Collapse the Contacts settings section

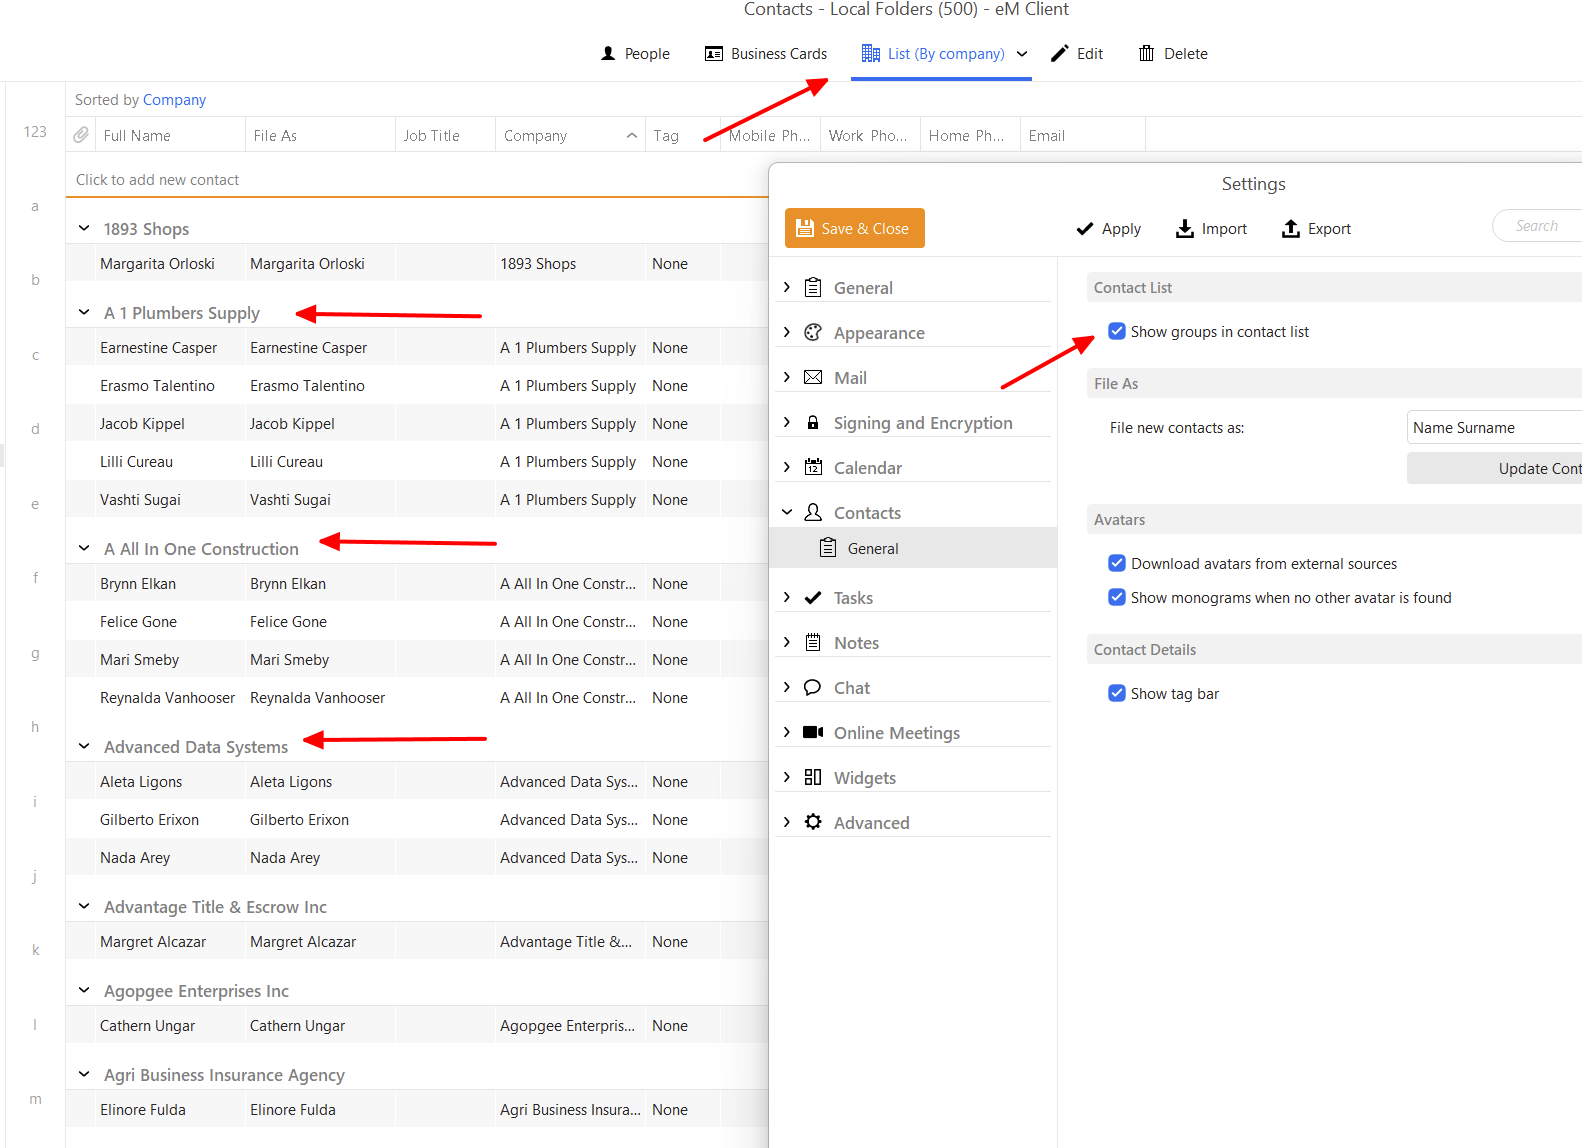(x=787, y=512)
